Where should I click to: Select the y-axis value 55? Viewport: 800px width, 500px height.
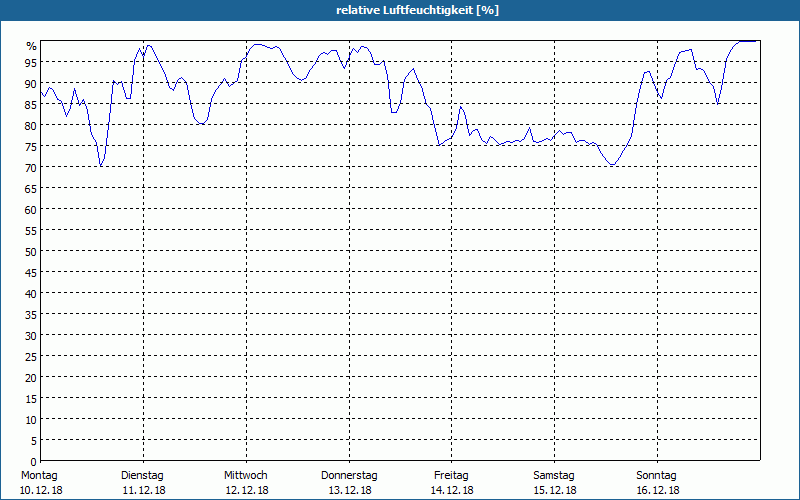click(x=31, y=231)
